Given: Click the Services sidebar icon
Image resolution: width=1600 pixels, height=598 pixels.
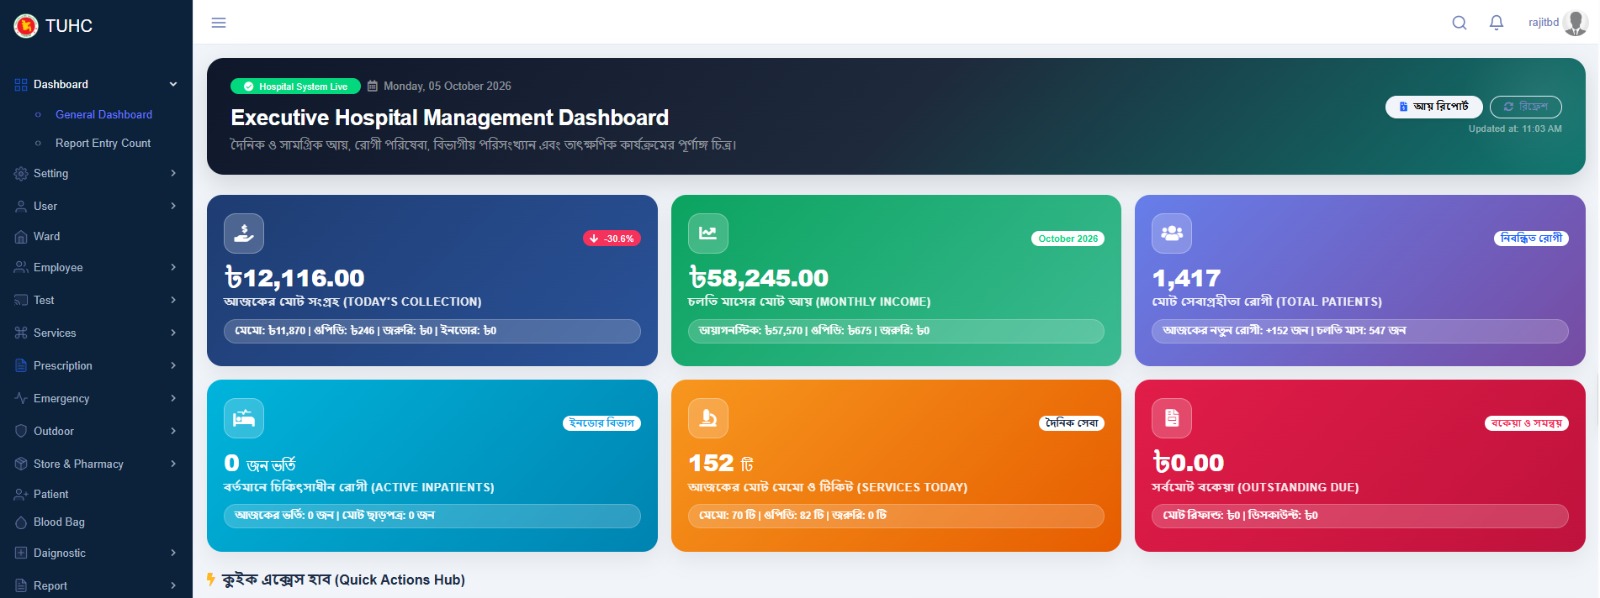Looking at the screenshot, I should coord(21,333).
